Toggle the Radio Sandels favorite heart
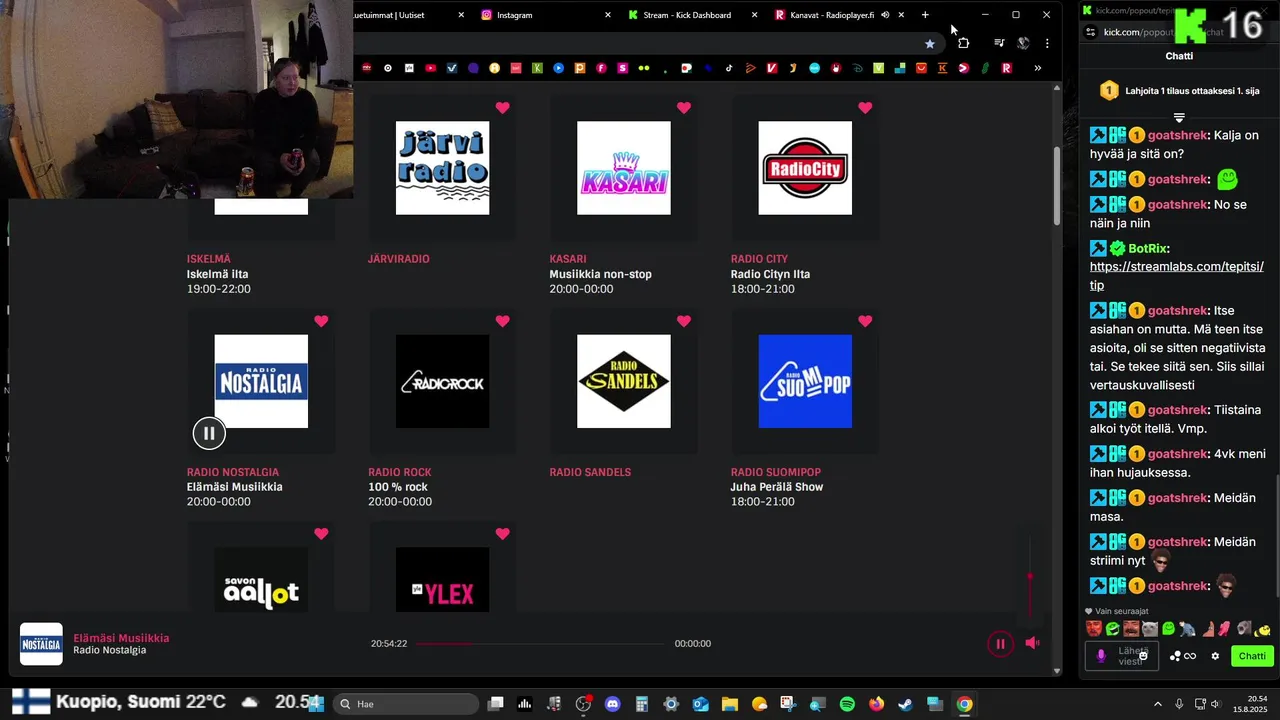The height and width of the screenshot is (720, 1280). [x=684, y=321]
